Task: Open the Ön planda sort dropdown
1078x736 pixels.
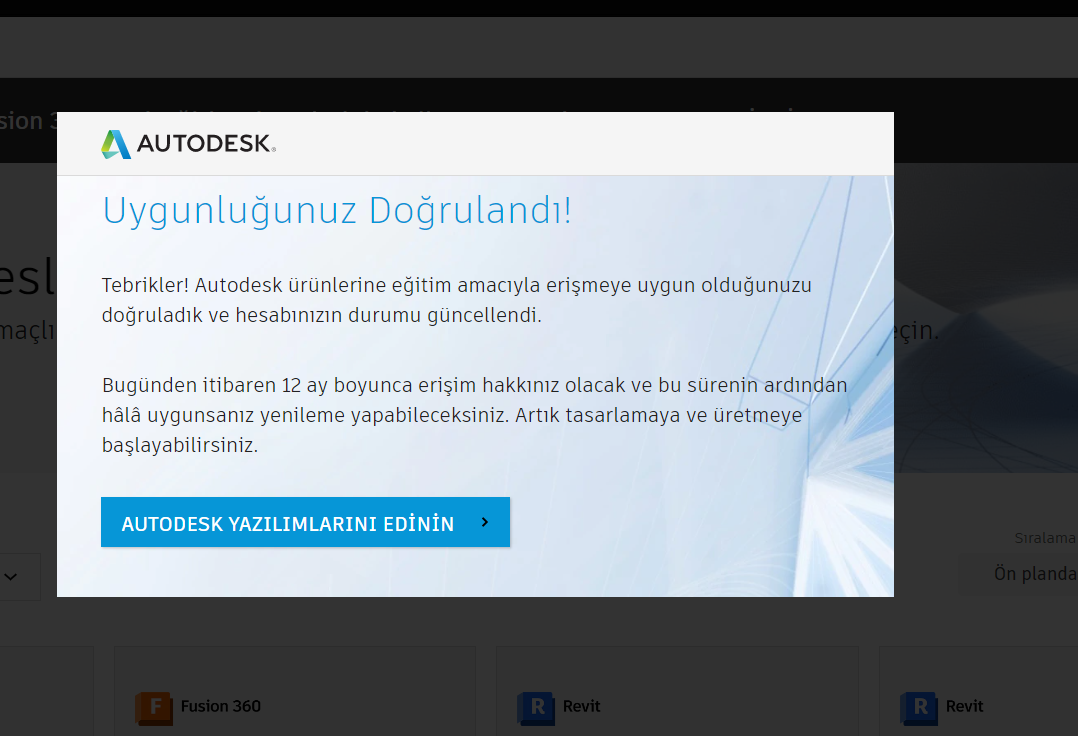Action: click(1018, 574)
